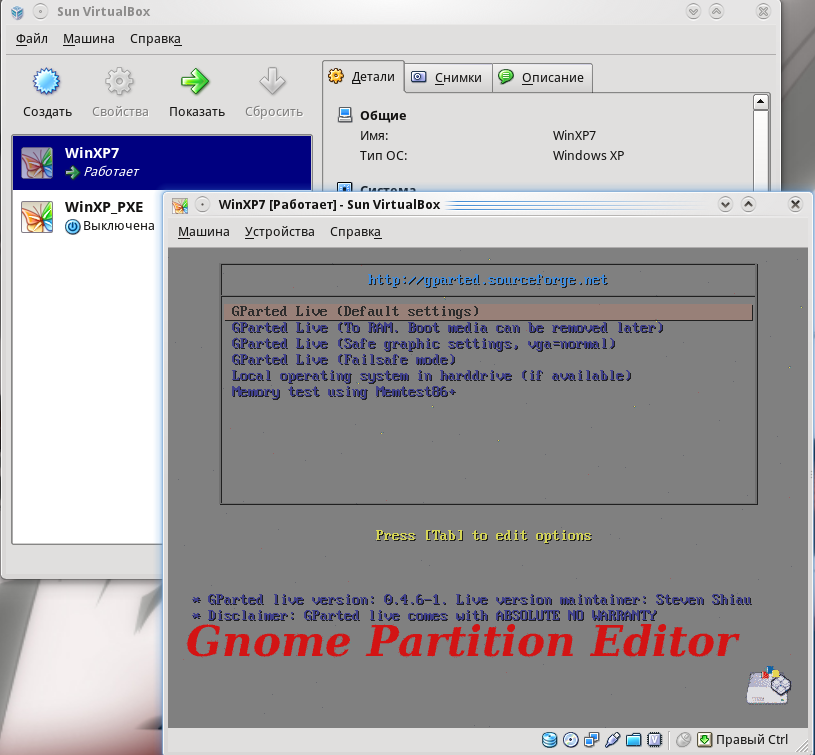Switch to the Описание tab
815x755 pixels.
point(542,78)
